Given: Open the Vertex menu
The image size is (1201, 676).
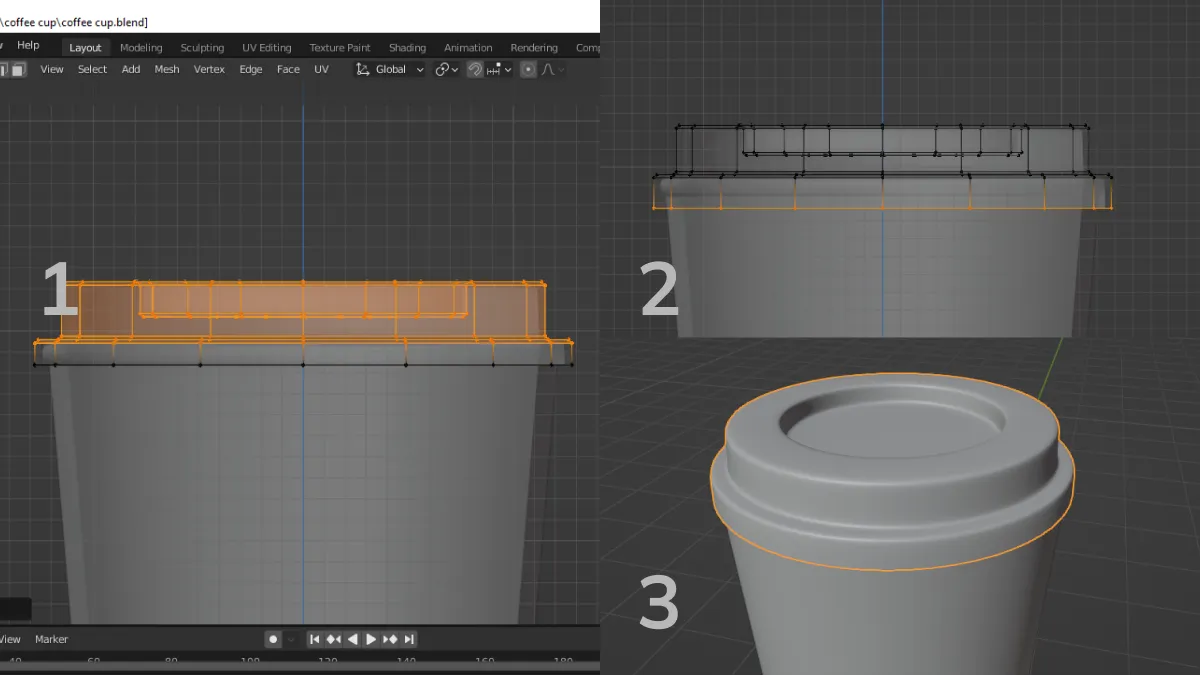Looking at the screenshot, I should pyautogui.click(x=209, y=70).
